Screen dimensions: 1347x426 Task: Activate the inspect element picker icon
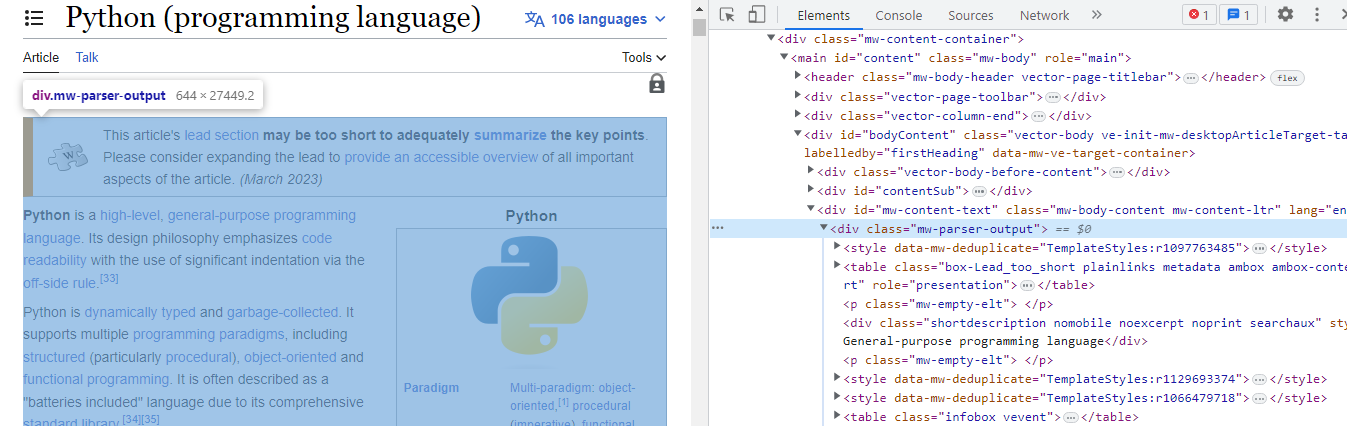[727, 14]
